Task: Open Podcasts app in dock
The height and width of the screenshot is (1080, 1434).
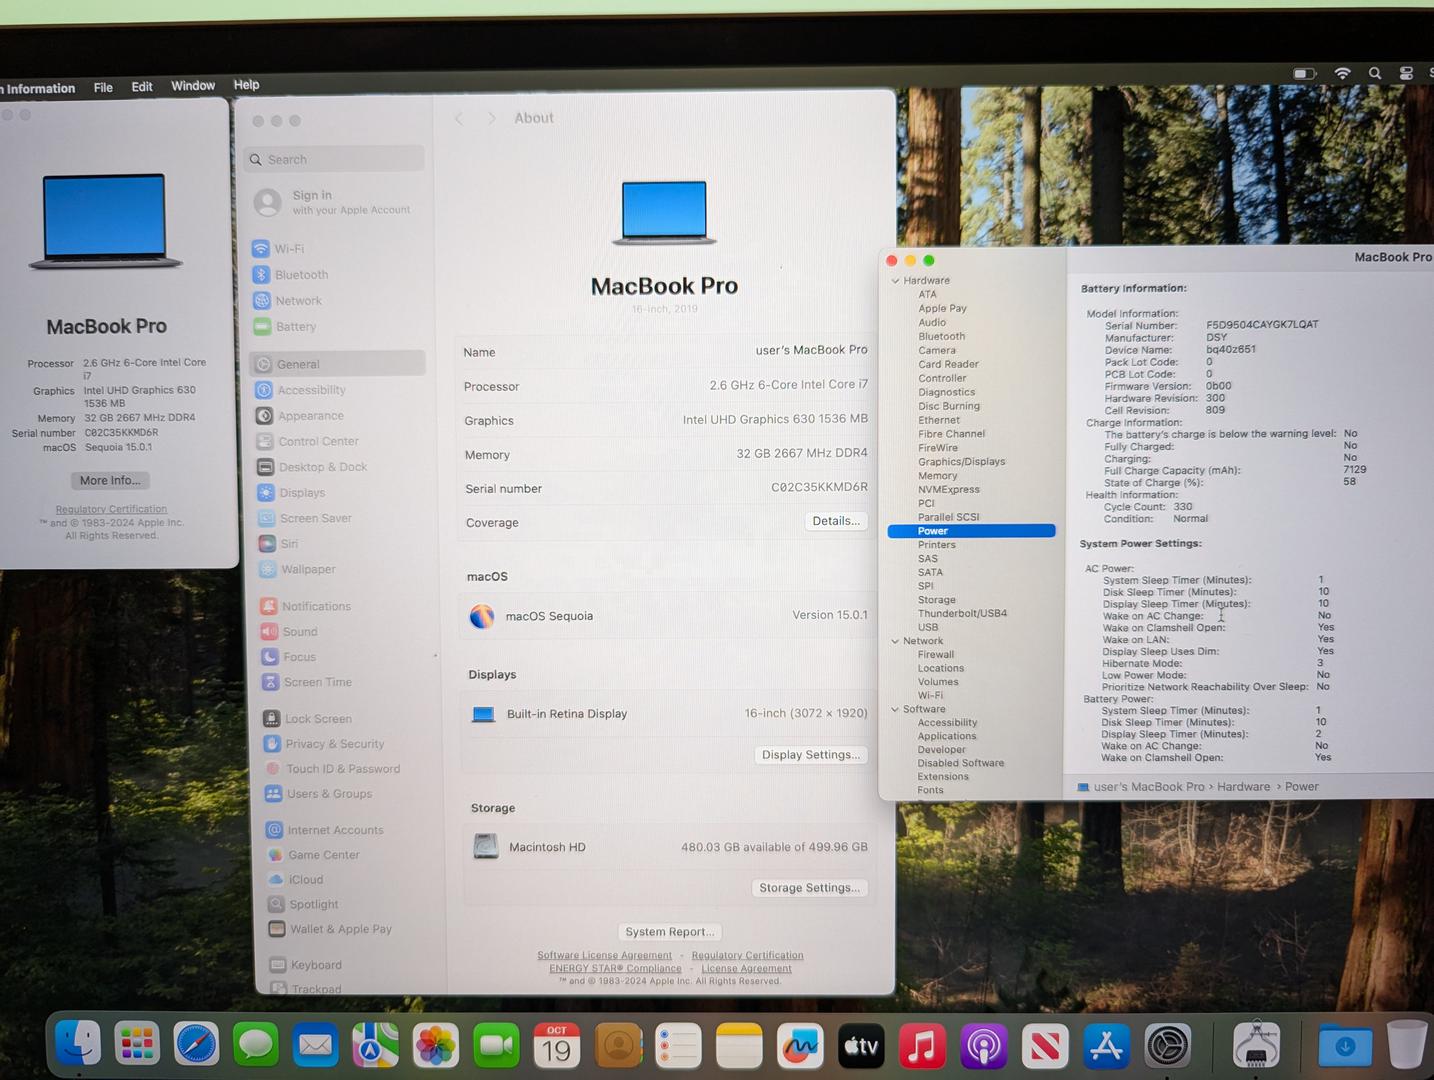Action: [x=984, y=1046]
